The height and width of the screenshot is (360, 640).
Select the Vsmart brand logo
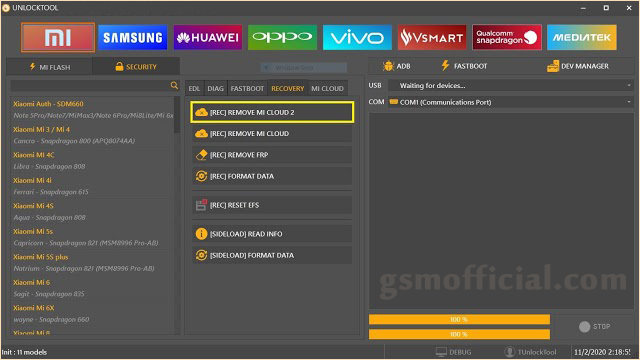[x=432, y=38]
